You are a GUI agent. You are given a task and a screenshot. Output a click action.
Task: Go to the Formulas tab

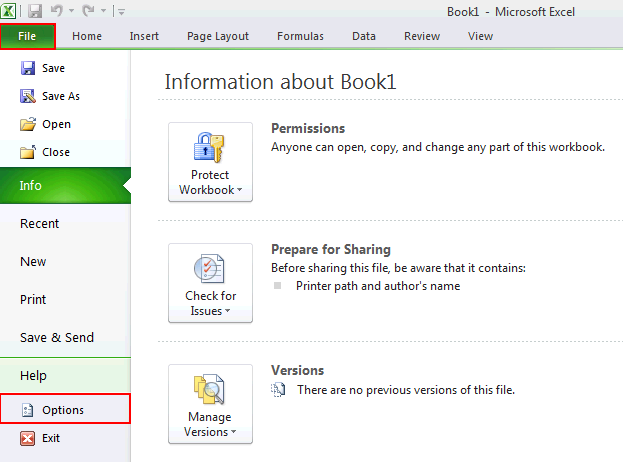click(300, 36)
